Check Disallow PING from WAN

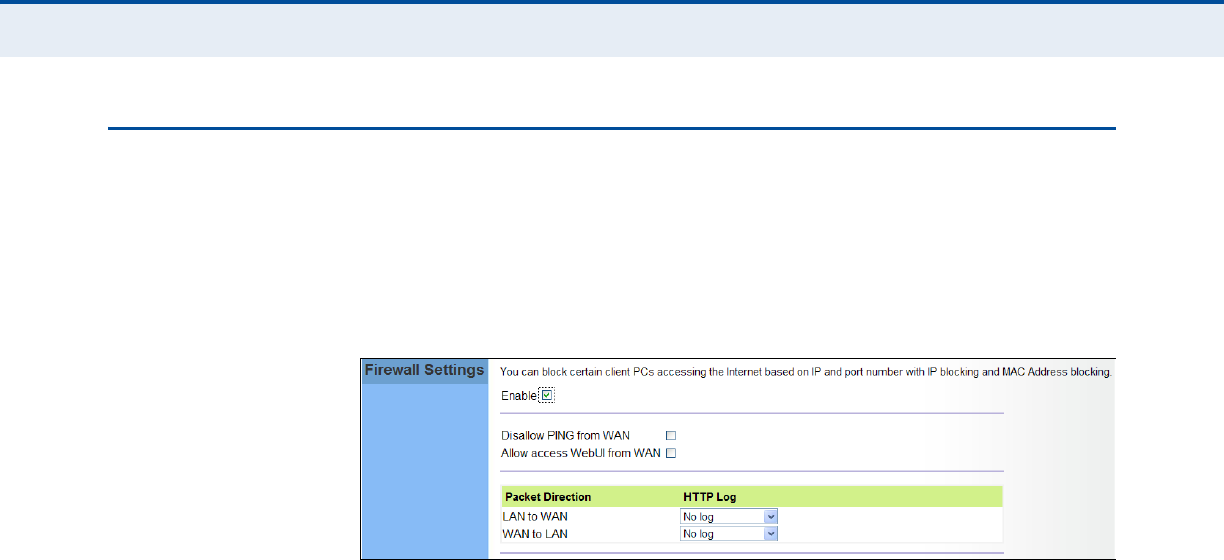tap(672, 435)
